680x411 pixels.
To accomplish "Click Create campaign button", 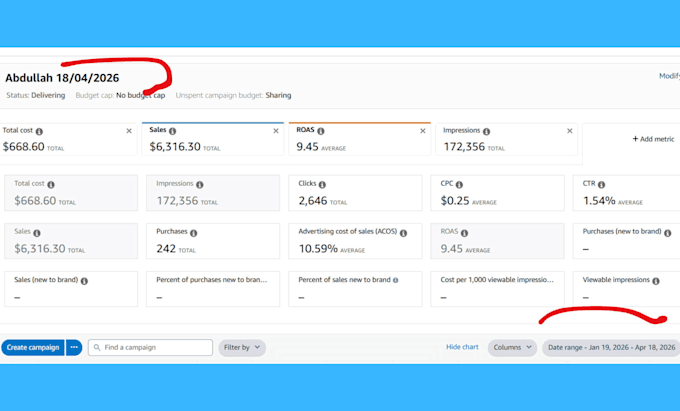I will [x=33, y=347].
